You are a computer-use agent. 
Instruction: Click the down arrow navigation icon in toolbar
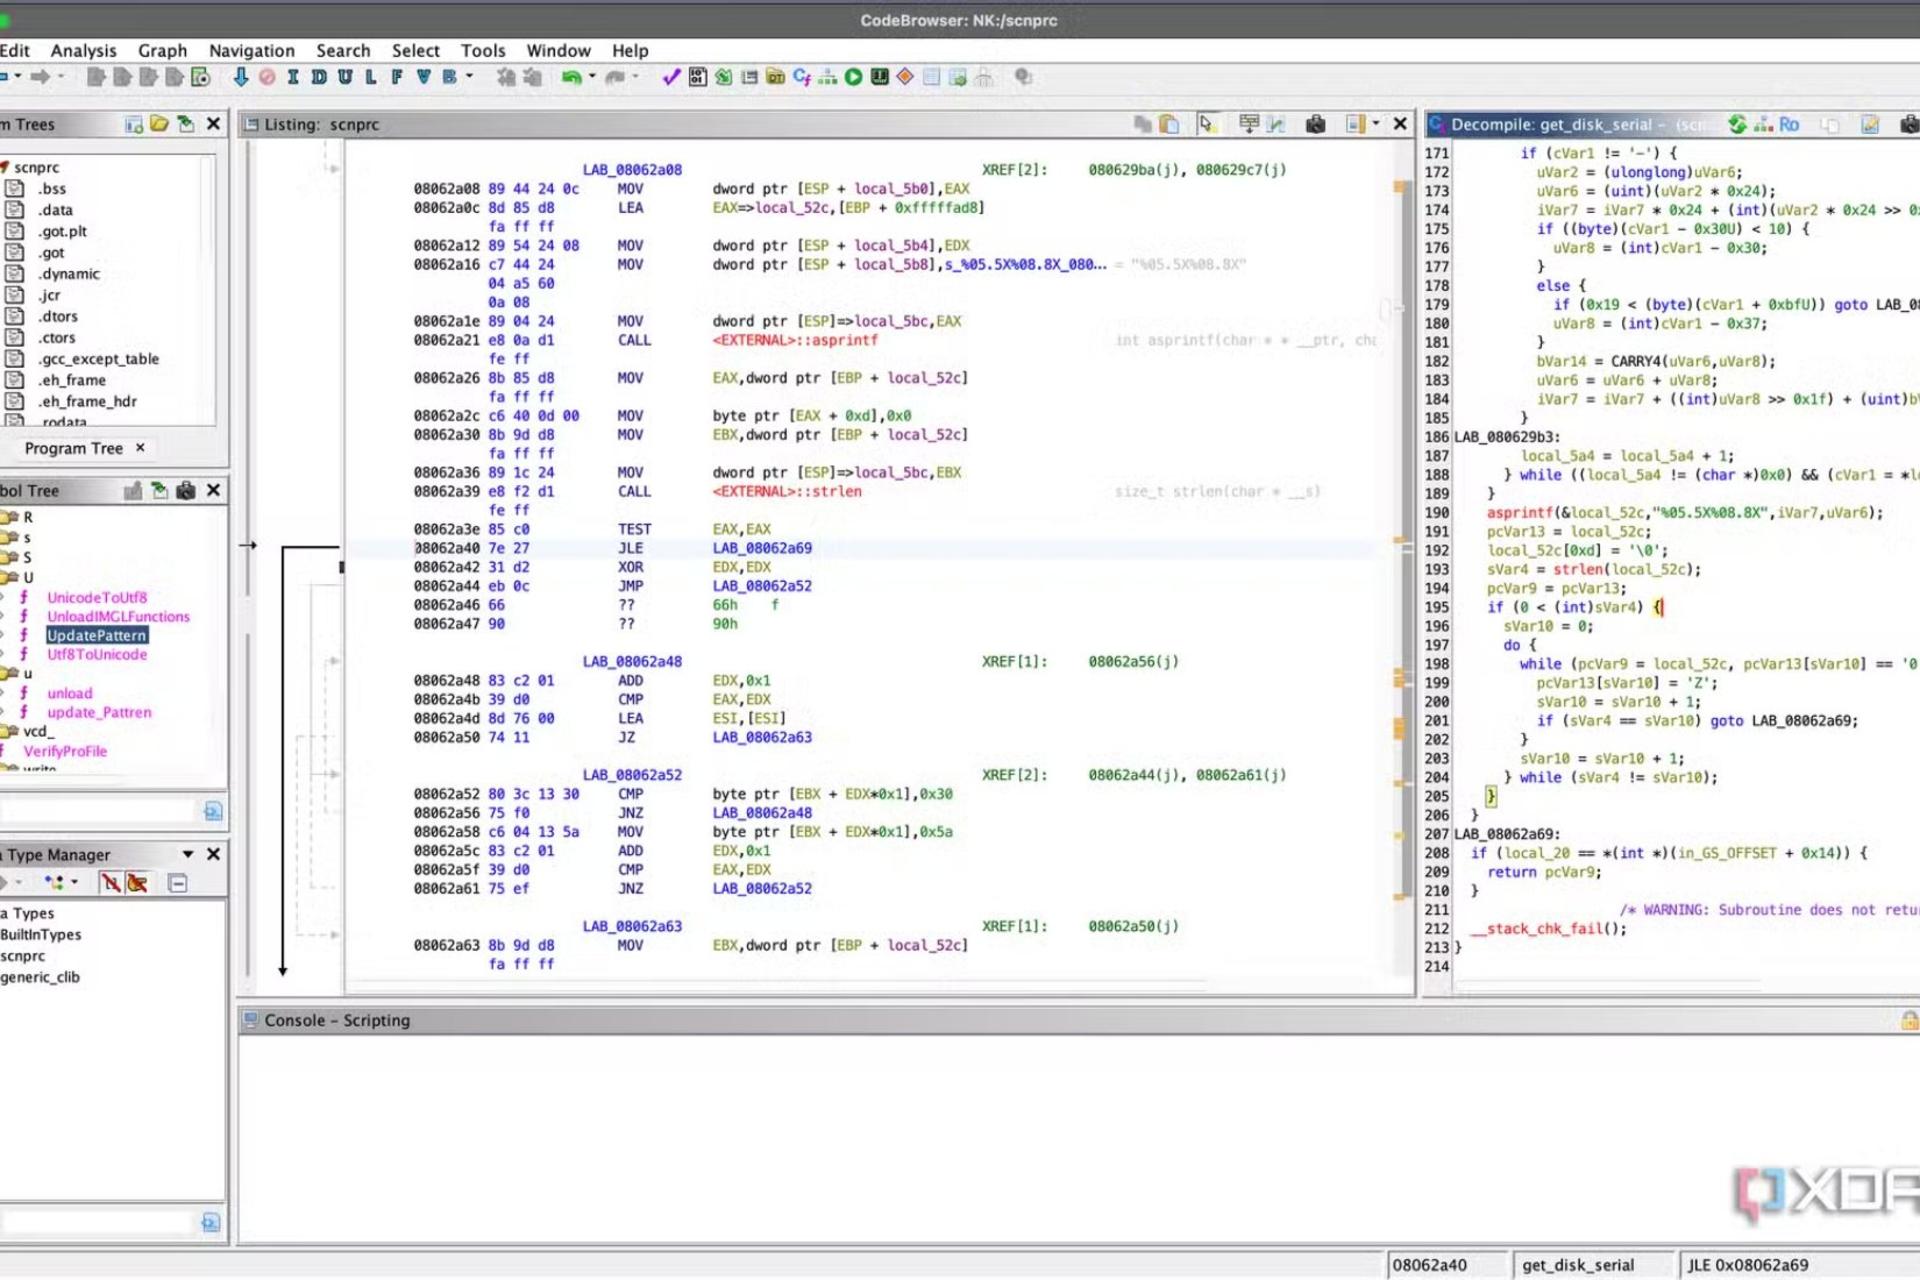pos(241,77)
